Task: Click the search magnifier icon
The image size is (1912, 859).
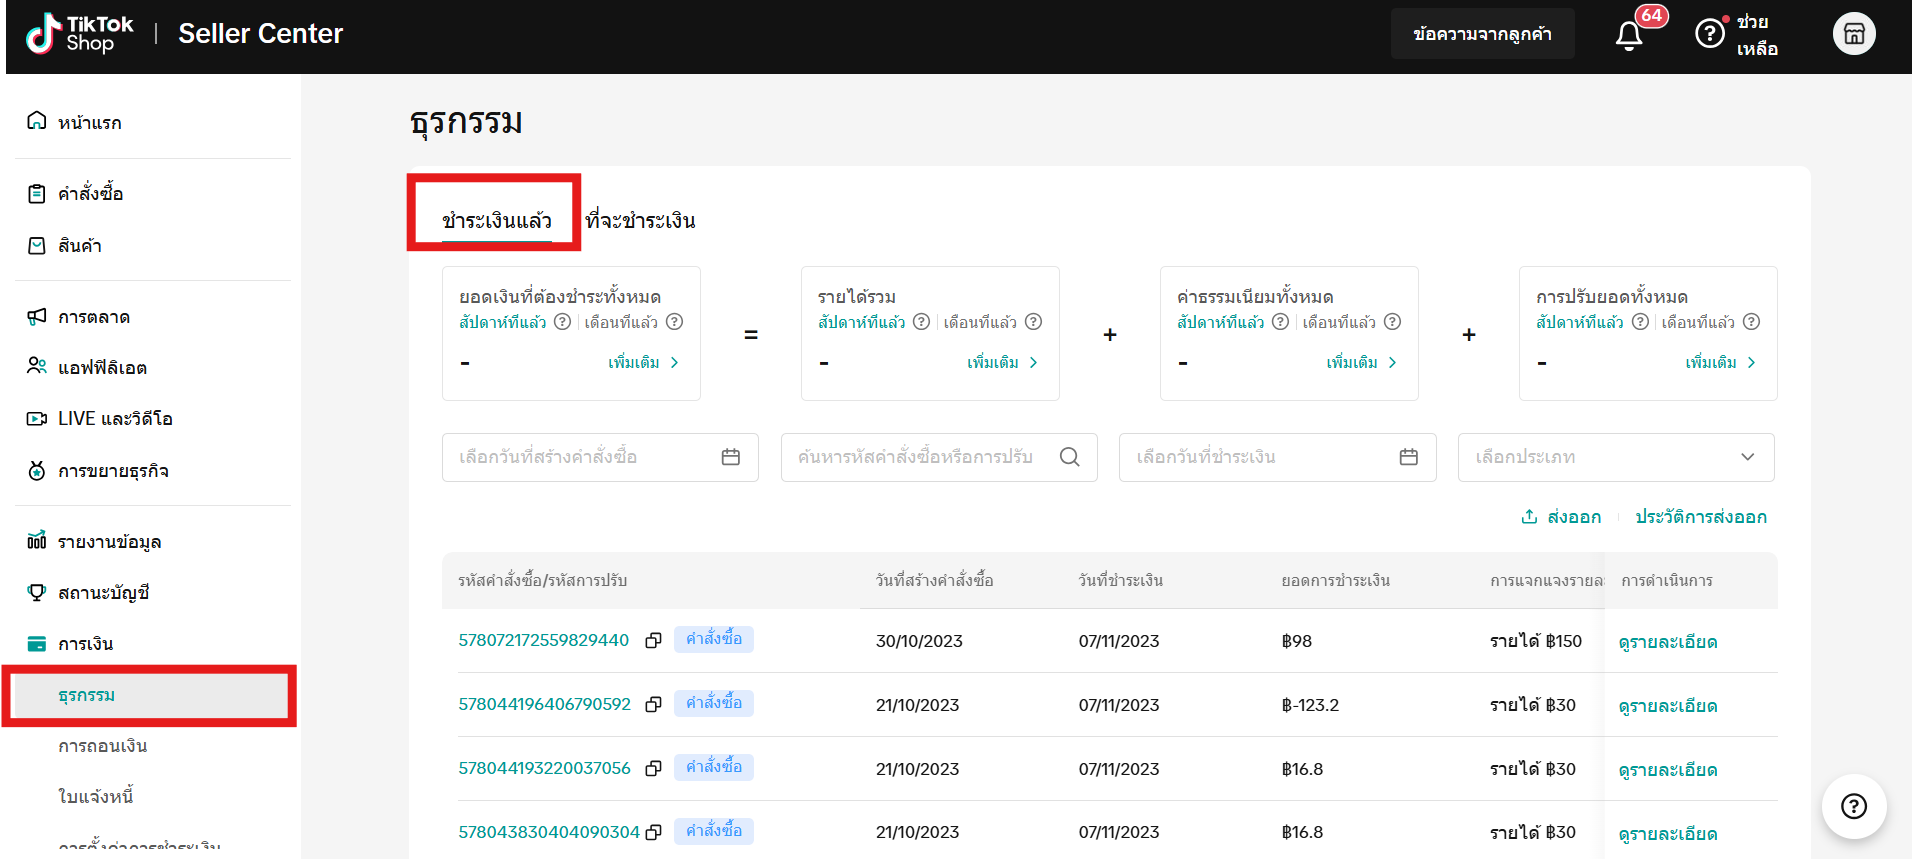Action: pyautogui.click(x=1069, y=457)
